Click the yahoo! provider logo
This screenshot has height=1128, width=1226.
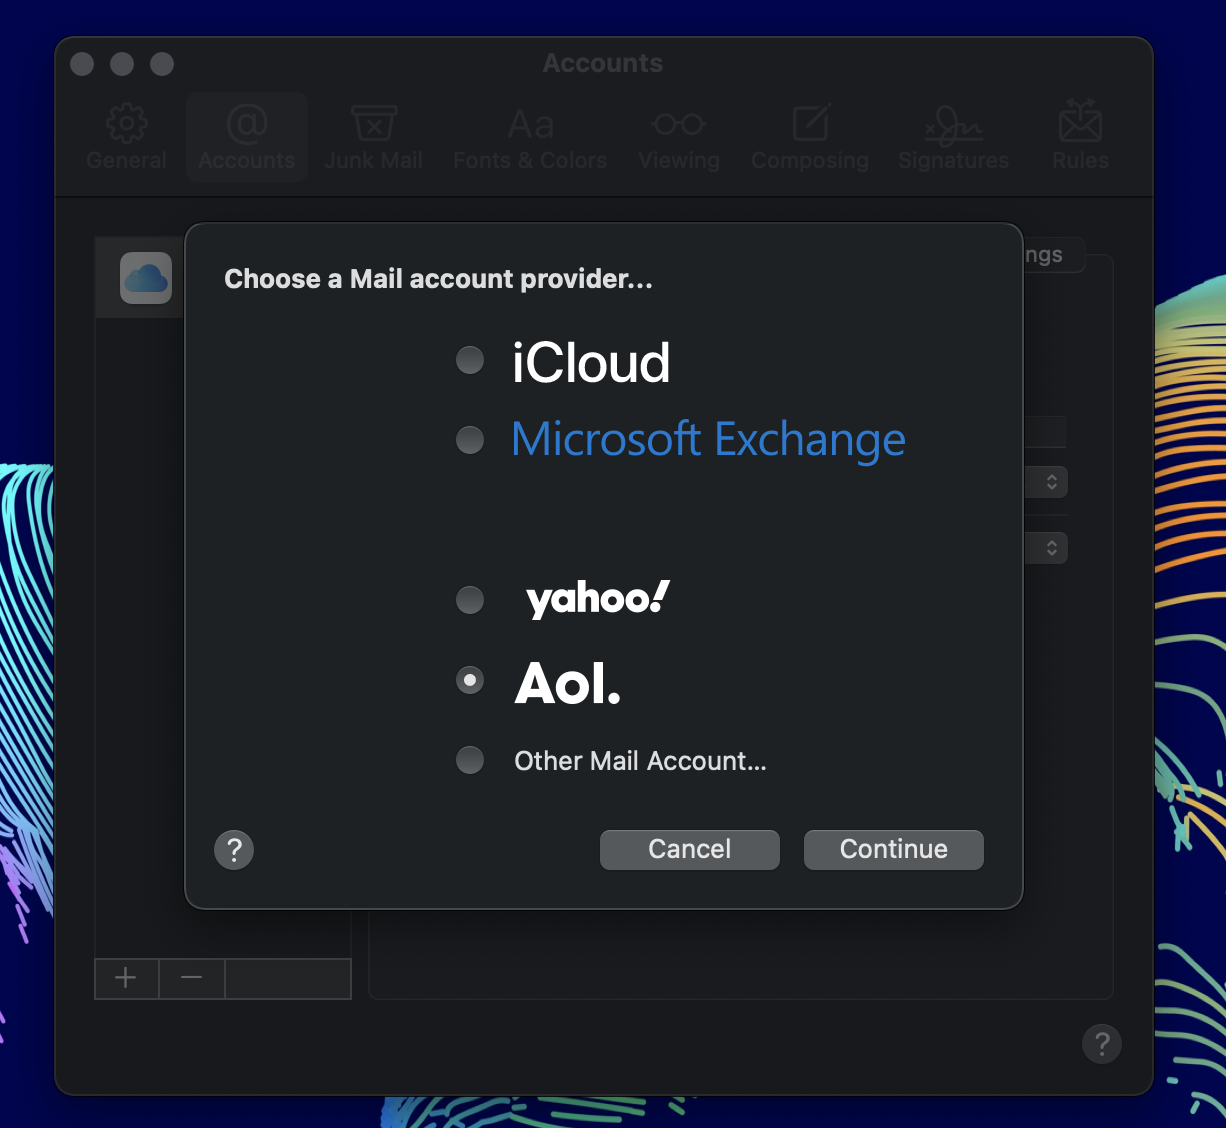click(x=598, y=599)
